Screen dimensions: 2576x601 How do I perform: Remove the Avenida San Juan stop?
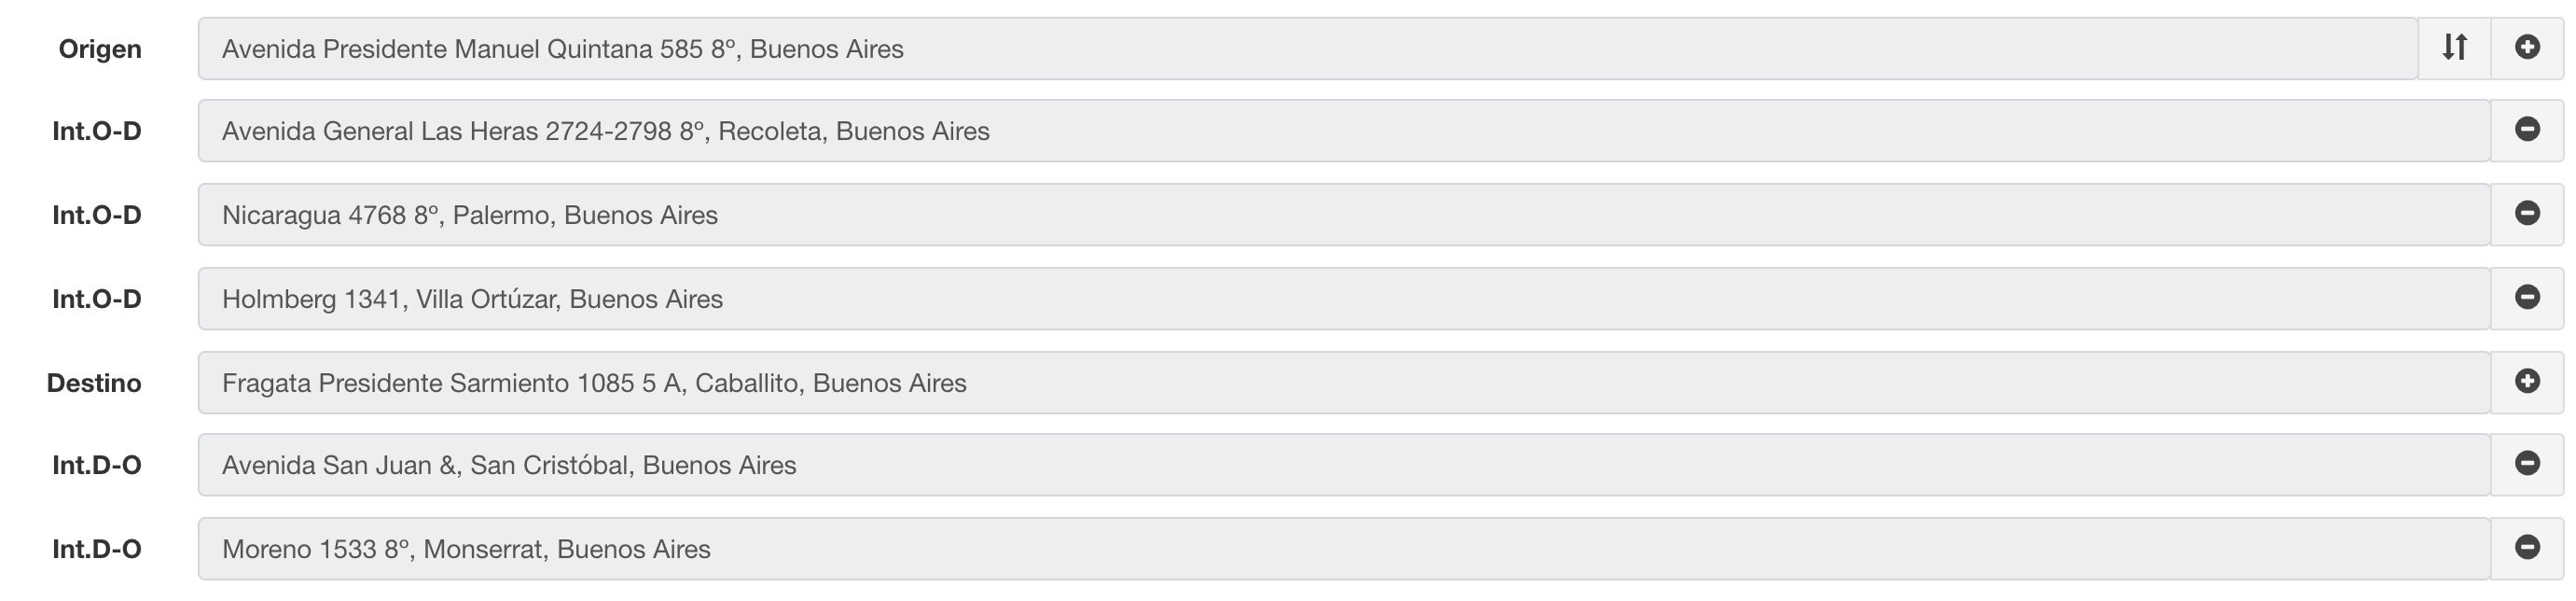(2527, 464)
